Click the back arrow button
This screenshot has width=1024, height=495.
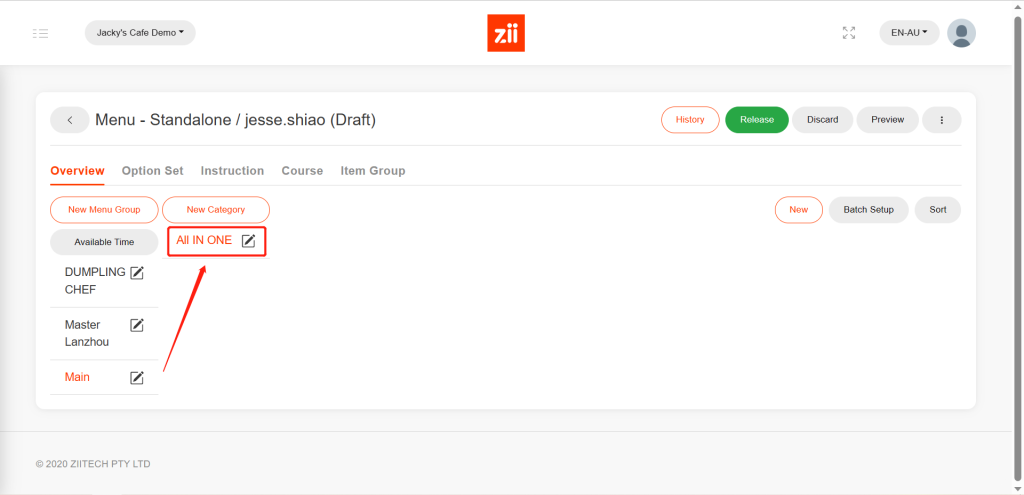(x=70, y=120)
